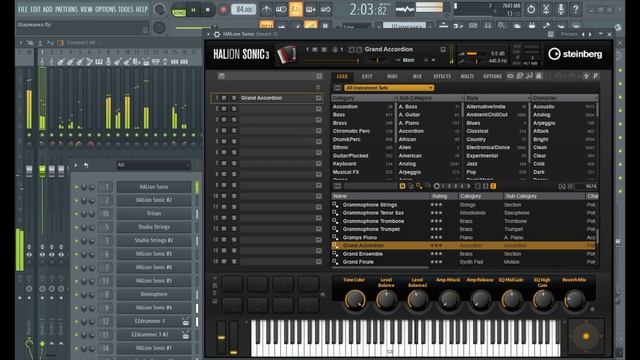Click the tempo field showing 84
The height and width of the screenshot is (360, 640).
pos(243,9)
